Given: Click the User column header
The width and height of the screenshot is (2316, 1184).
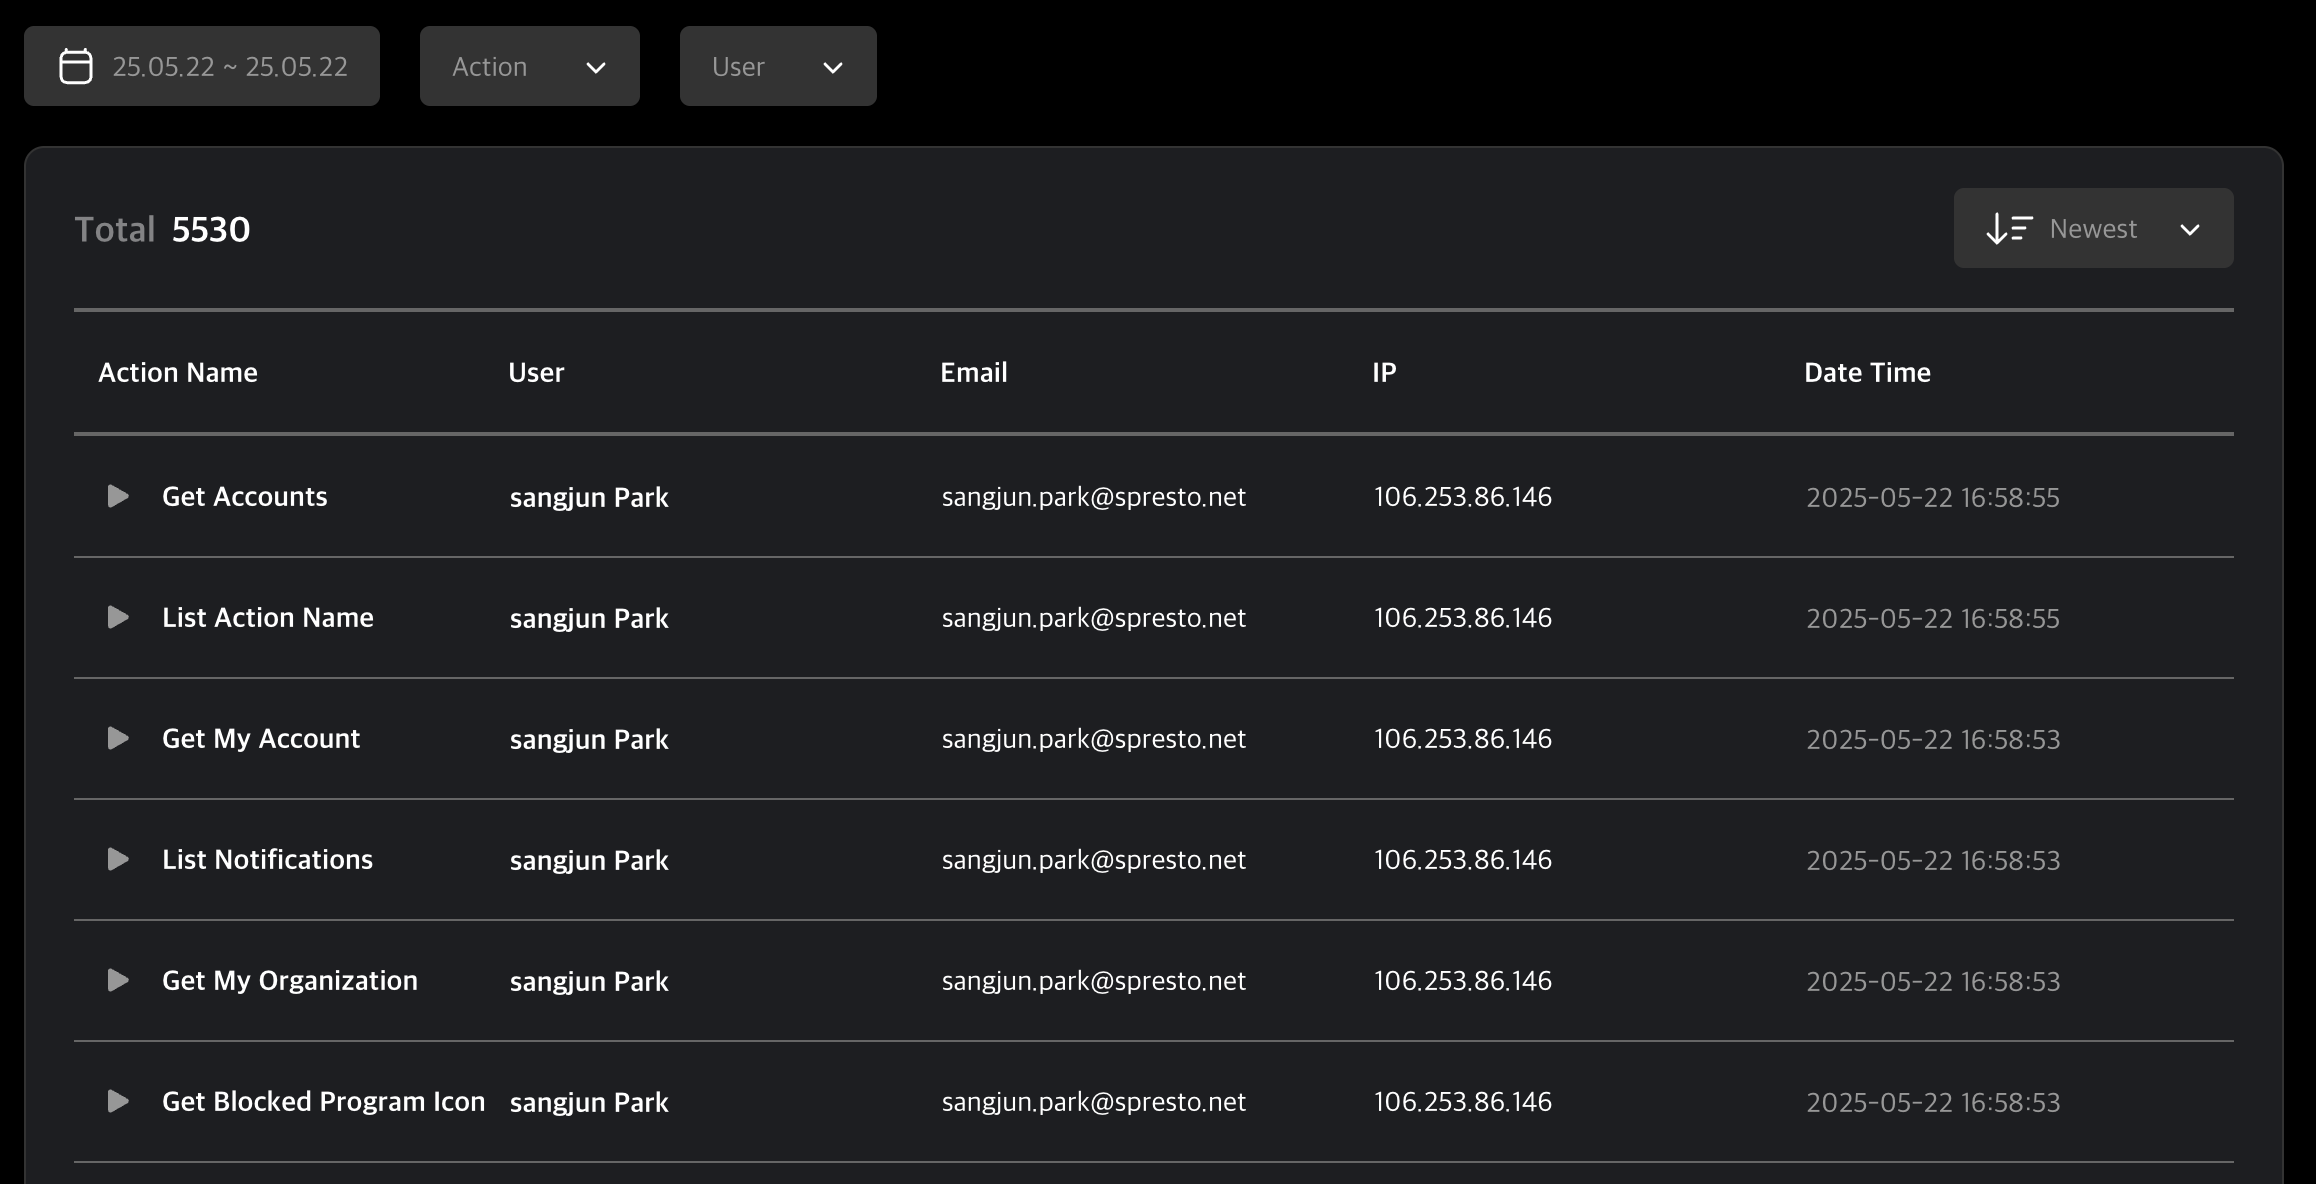Looking at the screenshot, I should point(536,372).
